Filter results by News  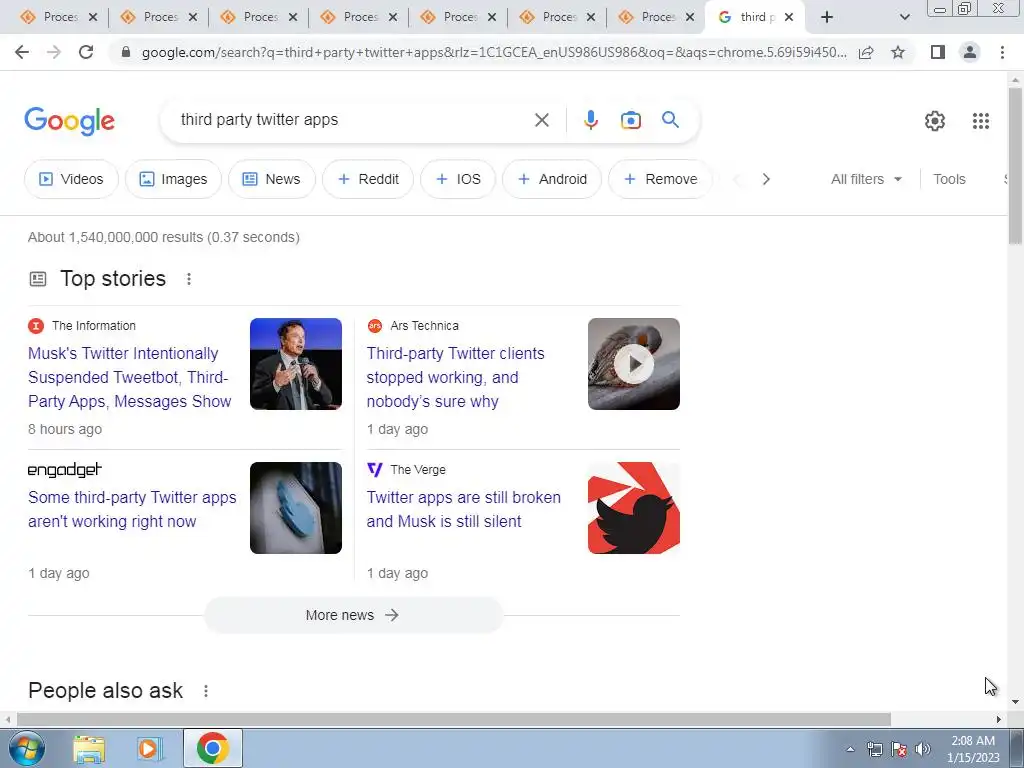[272, 179]
